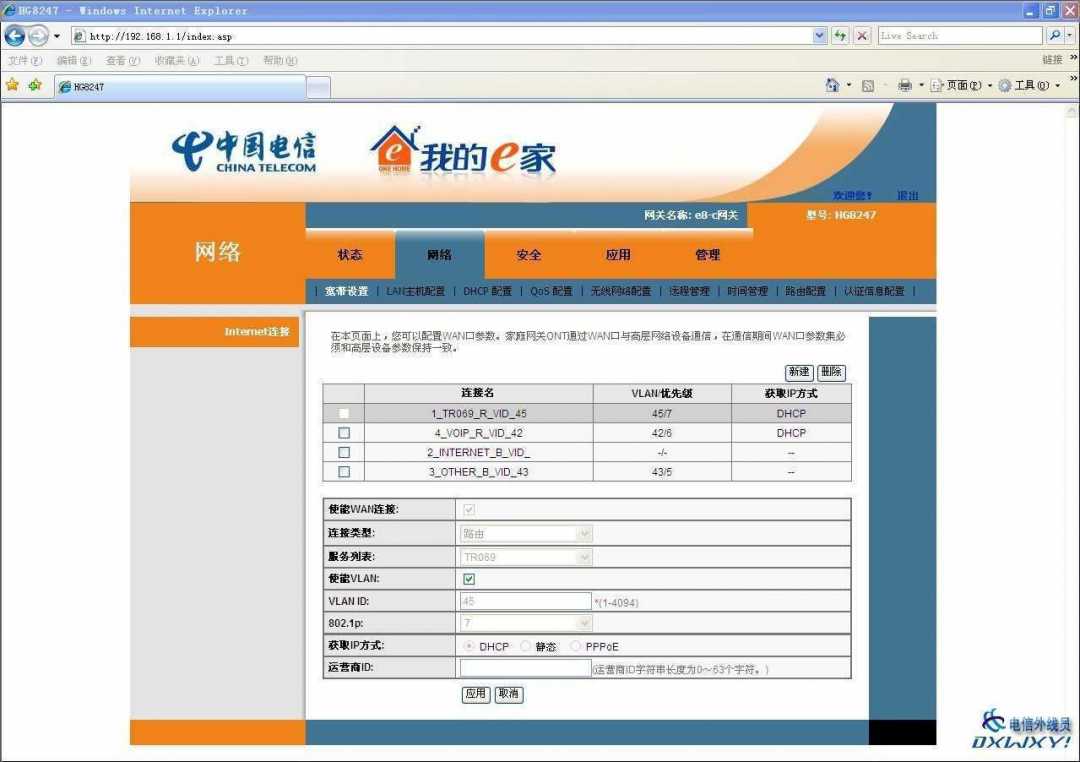Viewport: 1080px width, 762px height.
Task: Open recent pages dropdown beside Forward button
Action: 57,36
